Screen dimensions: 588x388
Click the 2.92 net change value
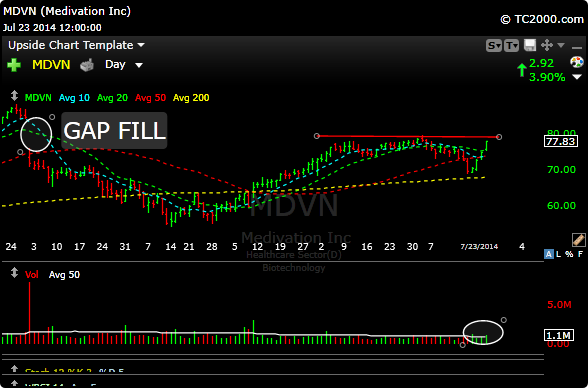[x=541, y=63]
